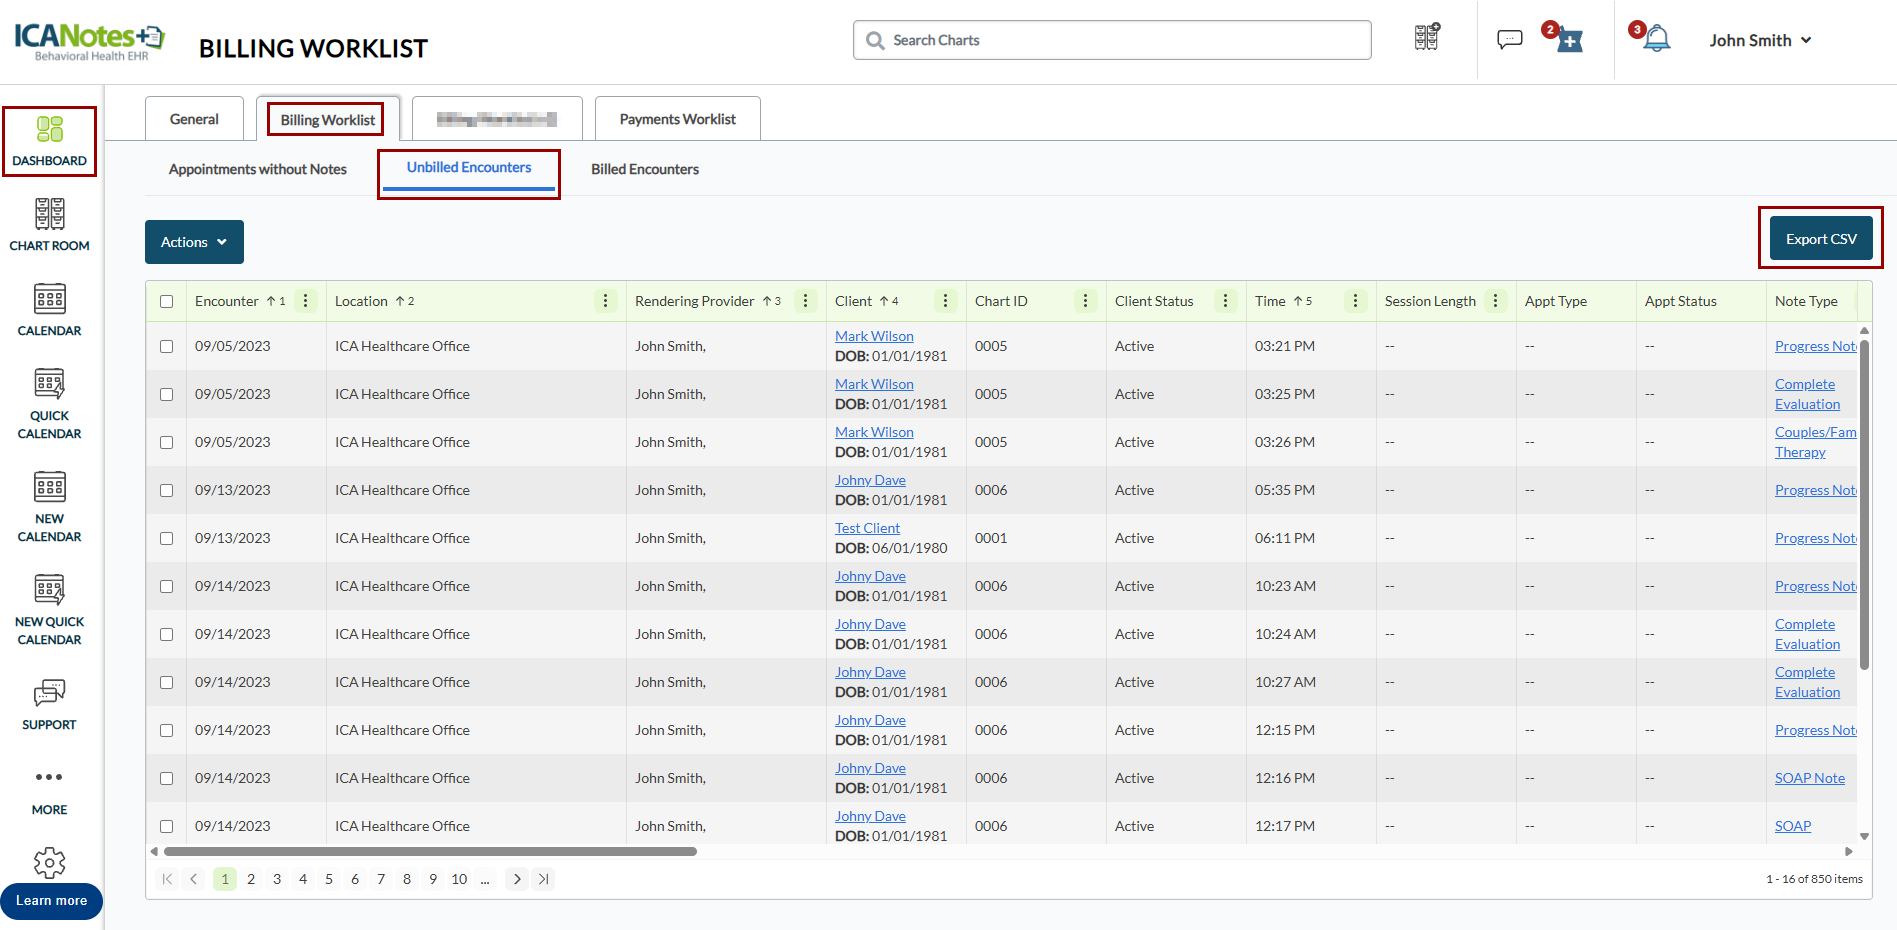The height and width of the screenshot is (930, 1897).
Task: Switch to the Payments Worklist tab
Action: tap(677, 119)
